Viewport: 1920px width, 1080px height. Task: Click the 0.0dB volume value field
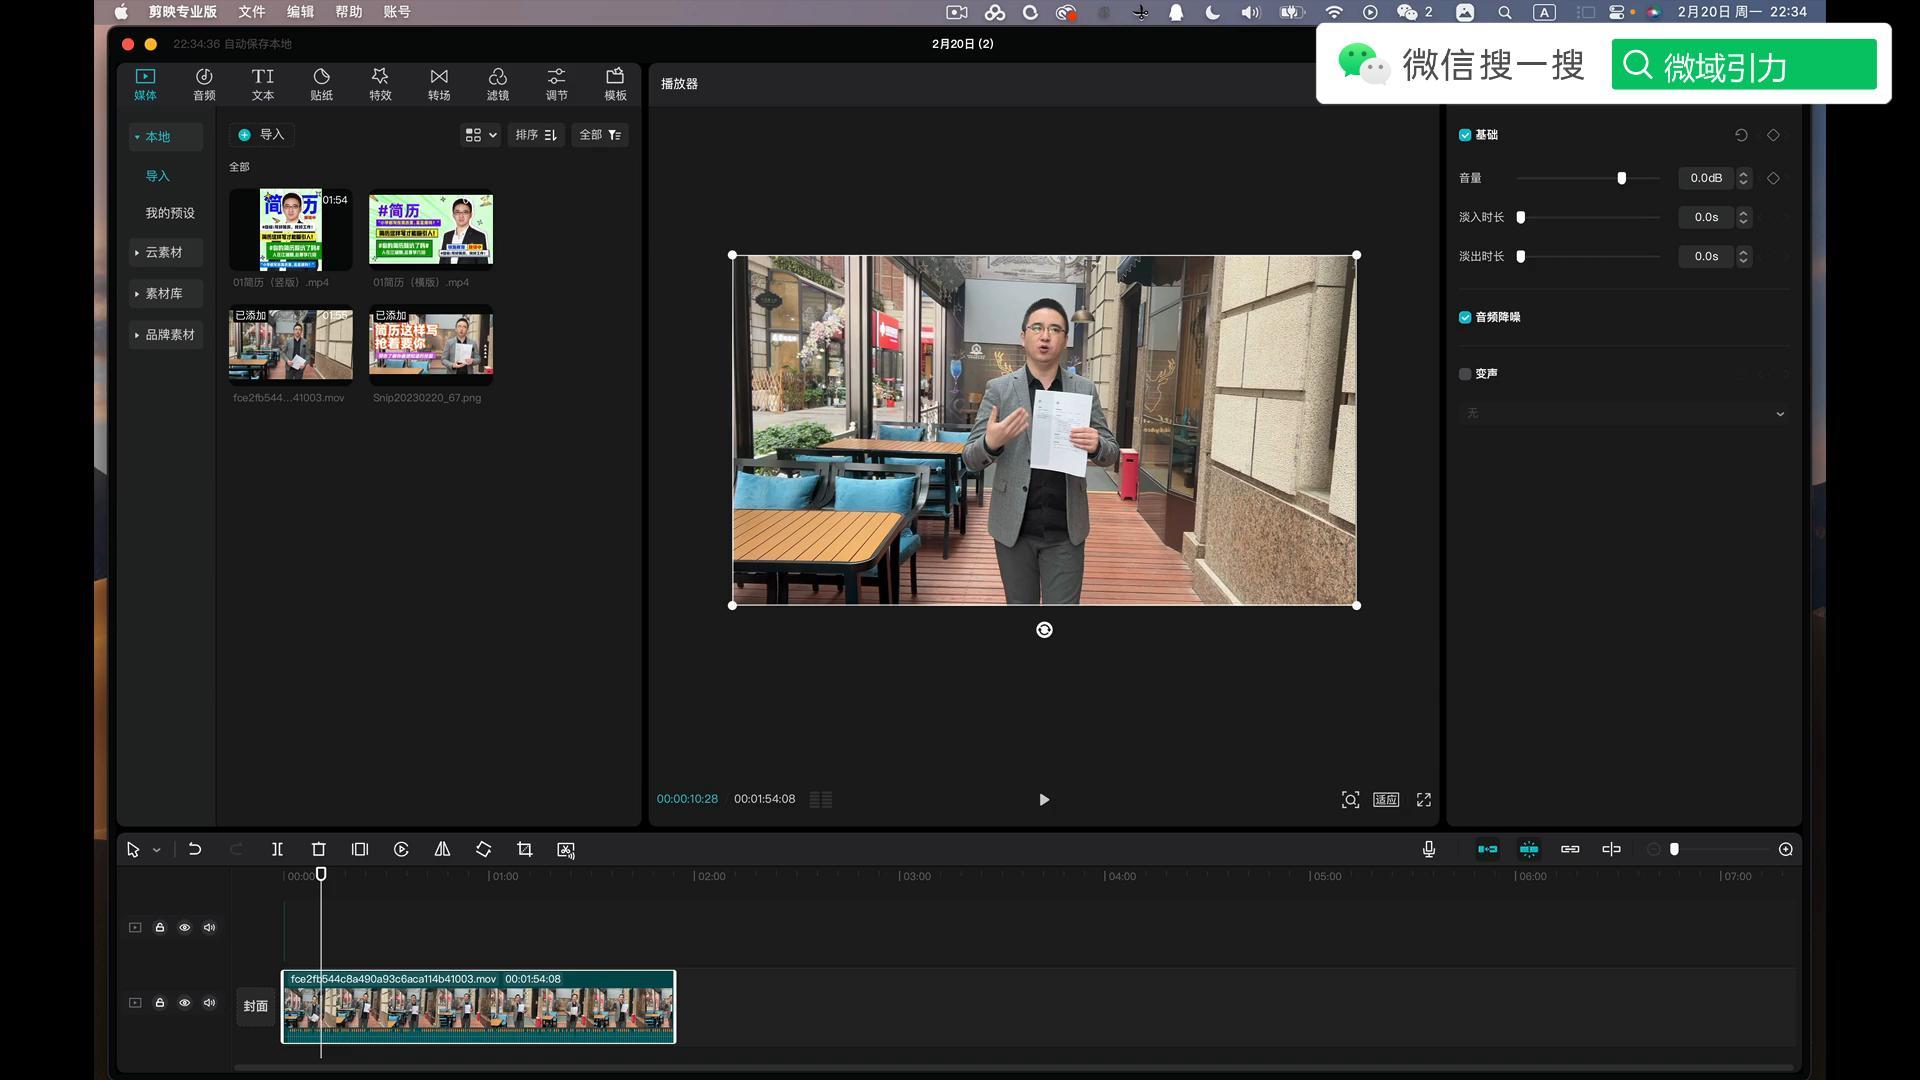click(x=1706, y=178)
